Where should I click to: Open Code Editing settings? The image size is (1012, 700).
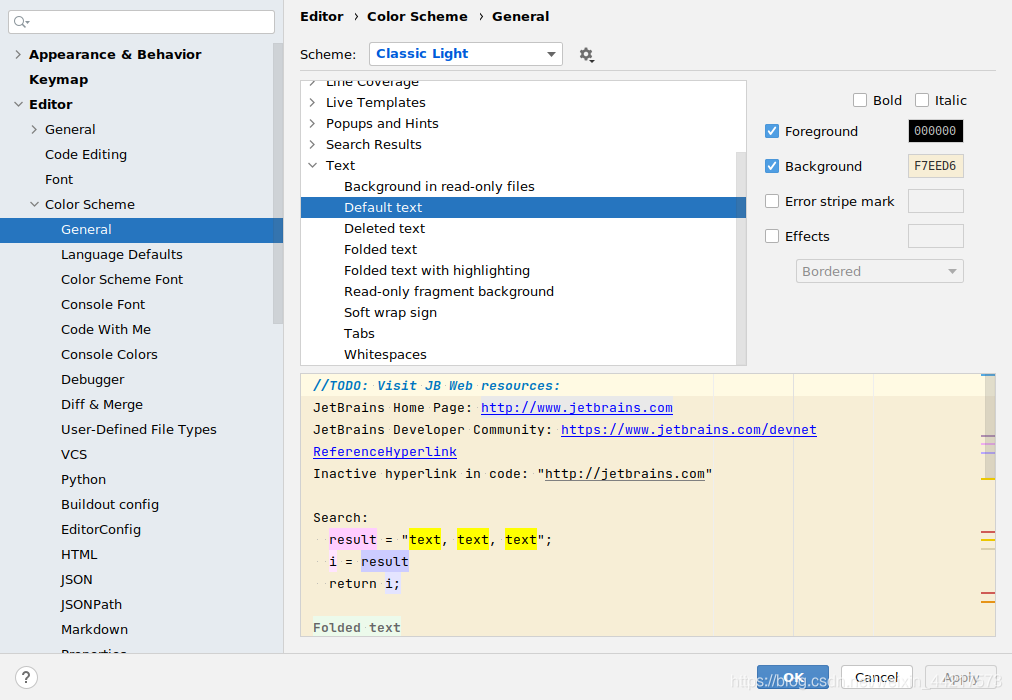(86, 154)
